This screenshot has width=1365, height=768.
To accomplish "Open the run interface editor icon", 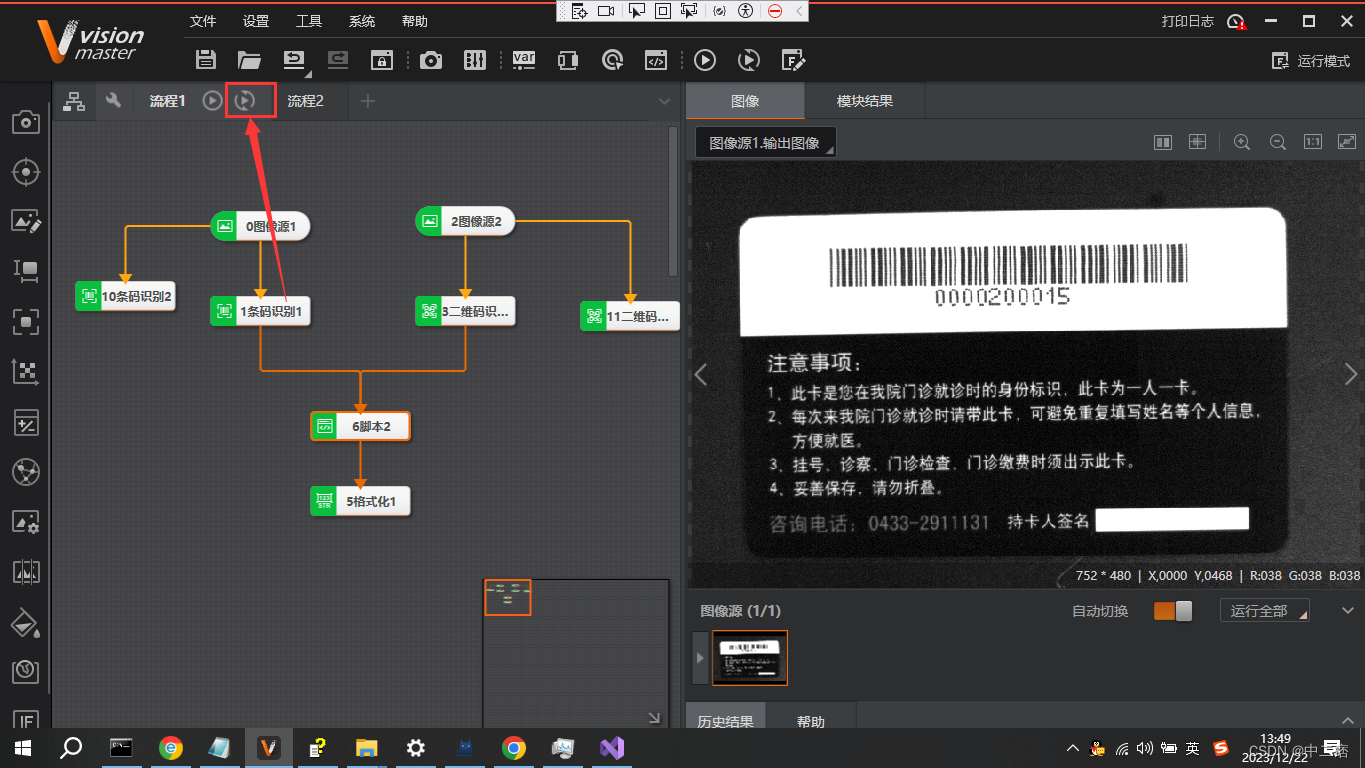I will [x=793, y=60].
